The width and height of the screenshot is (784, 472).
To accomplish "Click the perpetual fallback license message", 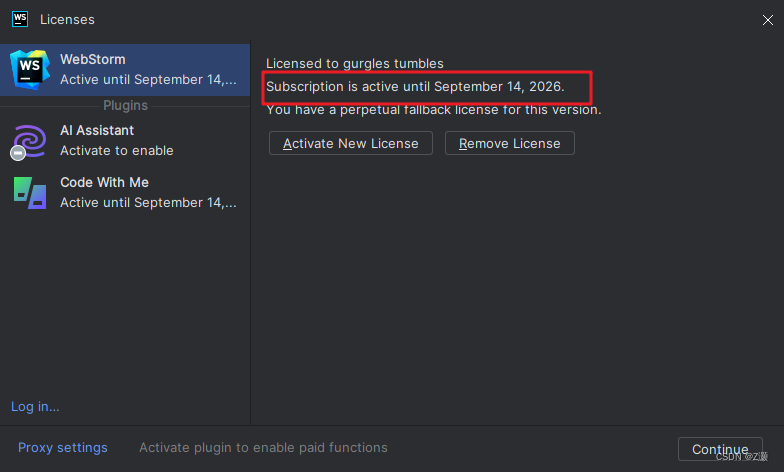I will [x=434, y=110].
